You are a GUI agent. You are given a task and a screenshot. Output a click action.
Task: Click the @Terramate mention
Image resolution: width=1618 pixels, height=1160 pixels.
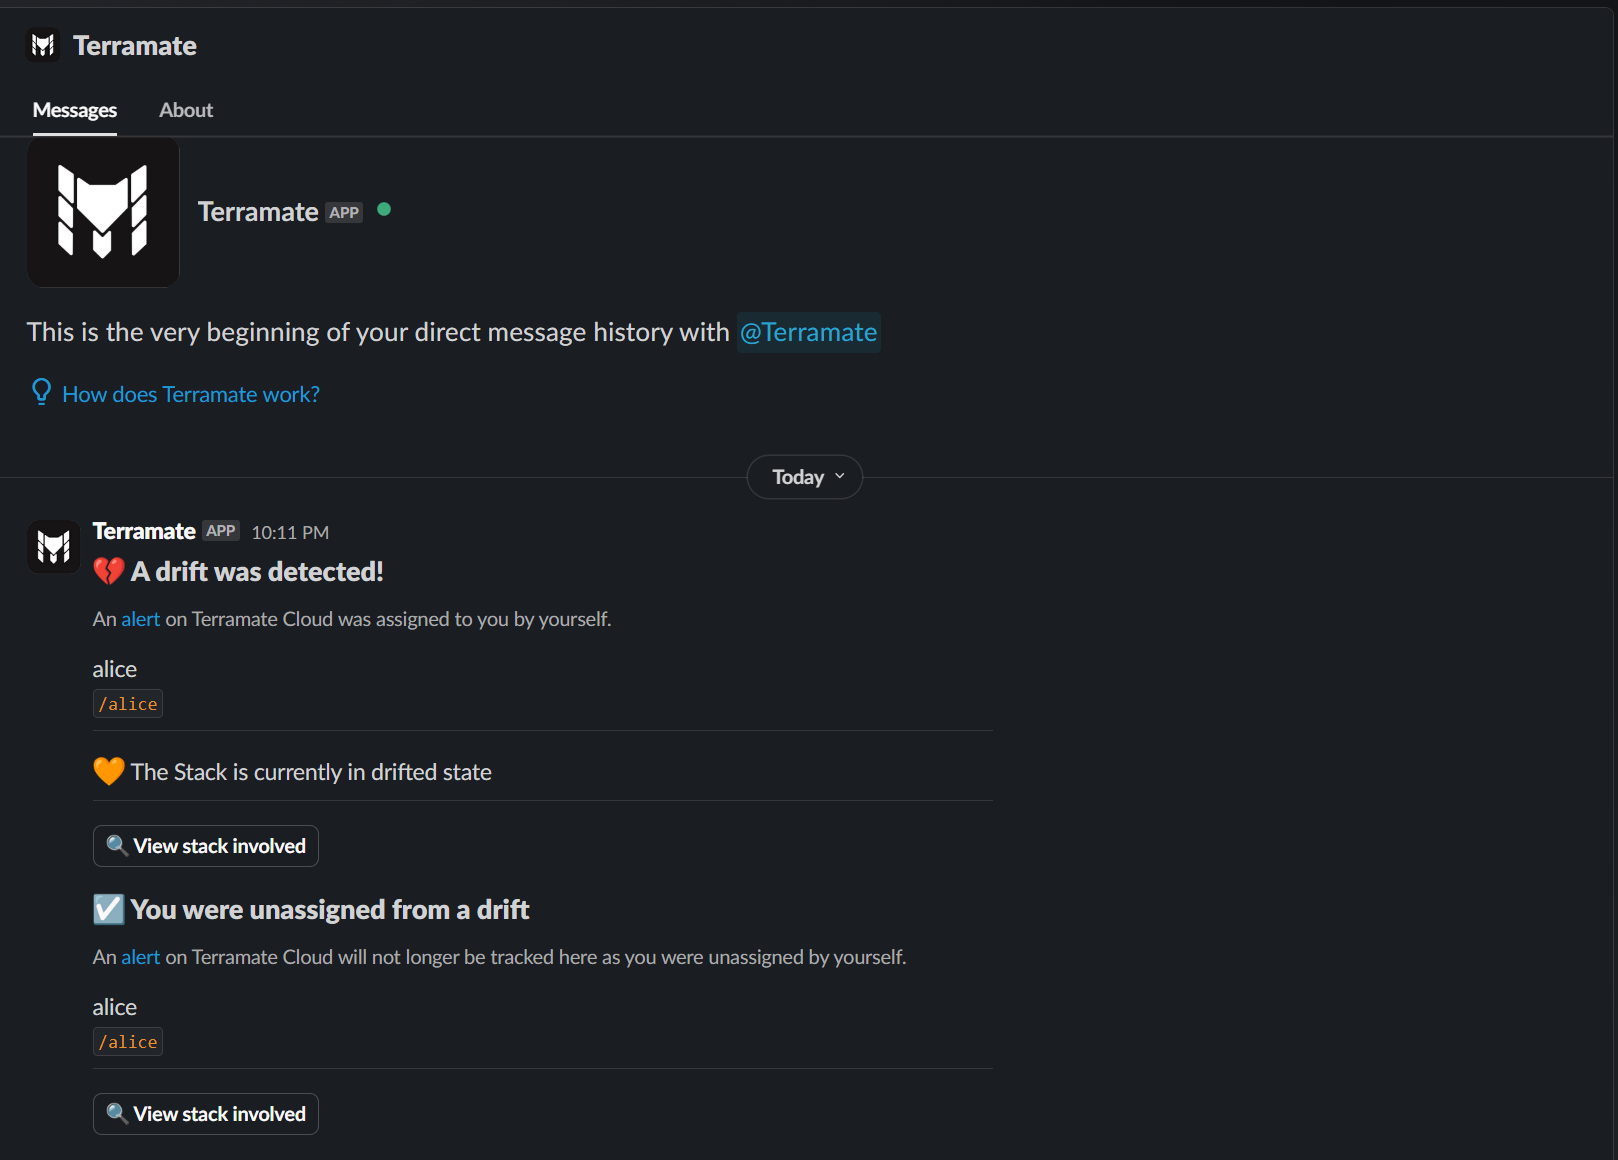(x=808, y=332)
